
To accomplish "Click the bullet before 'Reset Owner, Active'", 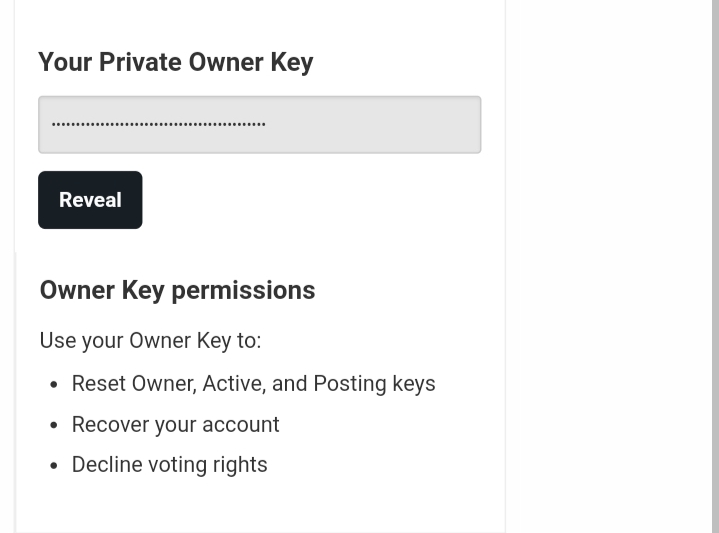I will point(54,385).
